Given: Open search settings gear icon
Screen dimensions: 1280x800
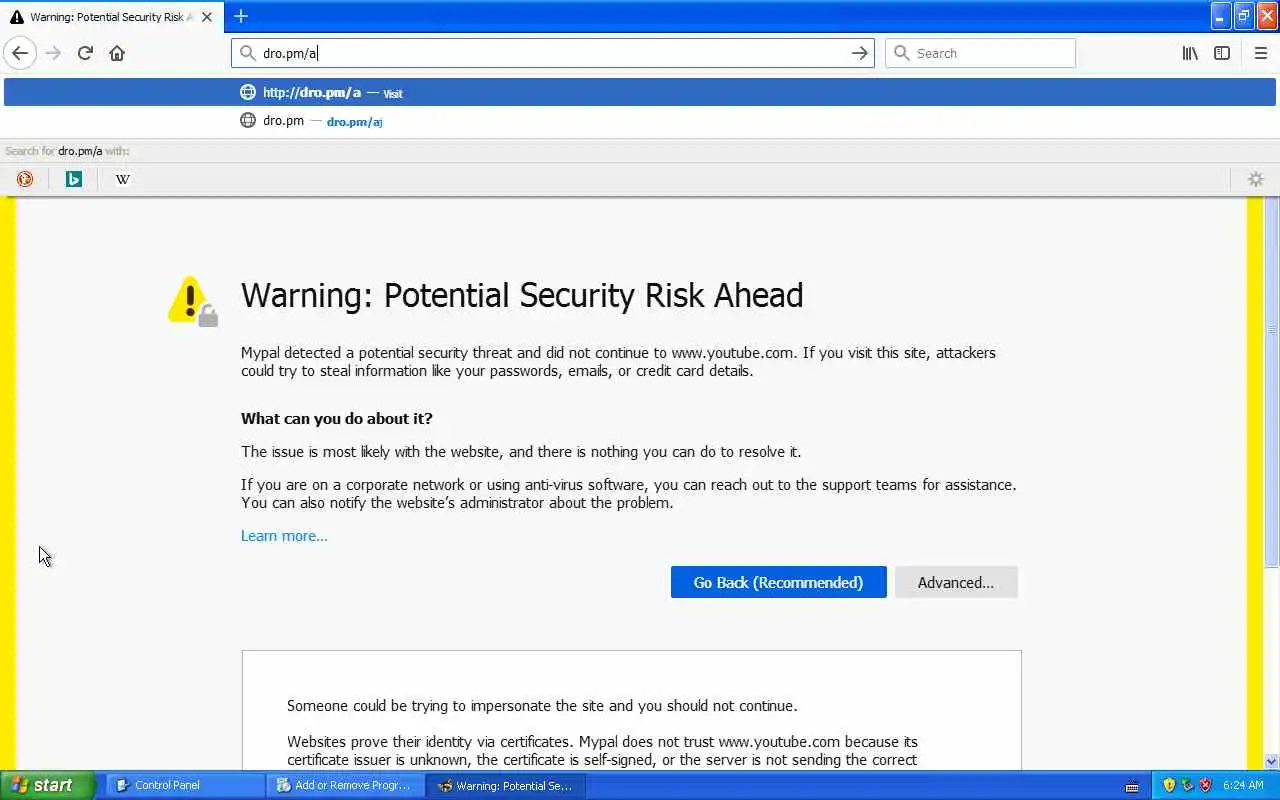Looking at the screenshot, I should tap(1255, 179).
